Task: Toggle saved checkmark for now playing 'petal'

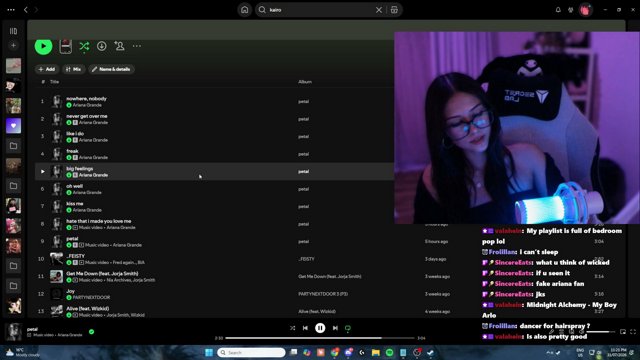Action: (x=91, y=332)
